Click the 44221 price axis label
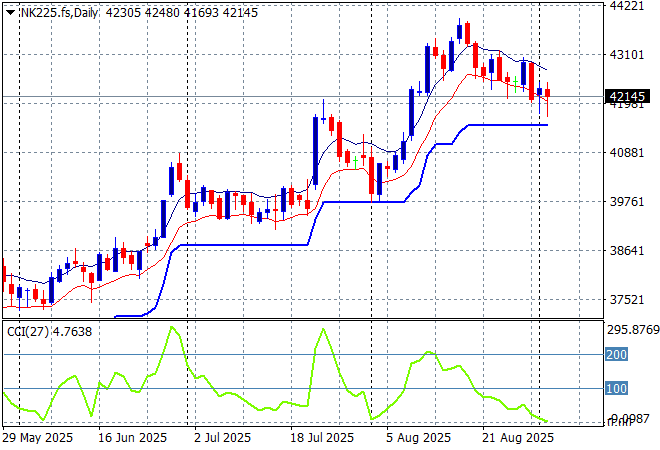The height and width of the screenshot is (450, 660). pos(629,6)
